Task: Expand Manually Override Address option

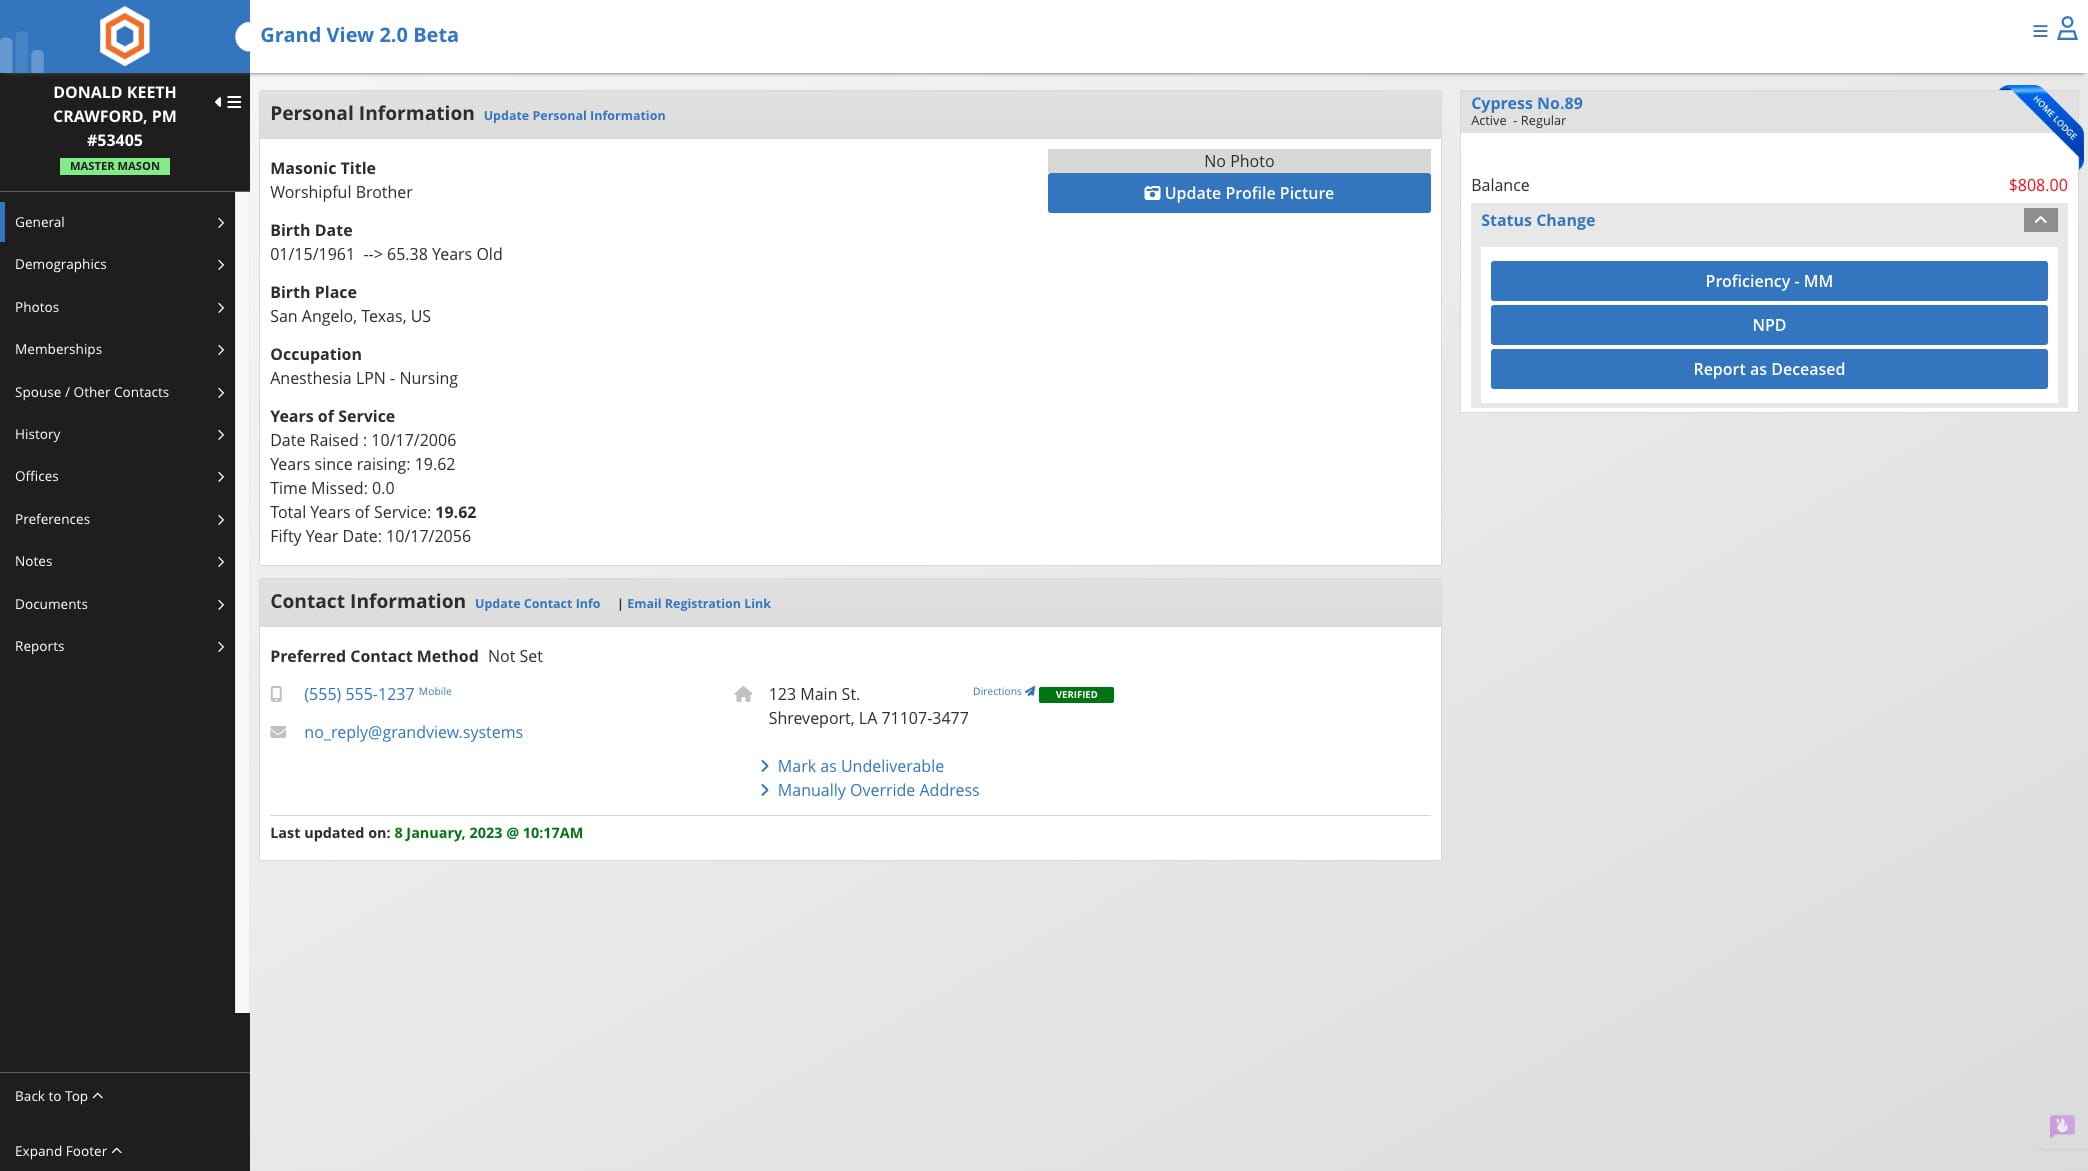Action: click(870, 790)
